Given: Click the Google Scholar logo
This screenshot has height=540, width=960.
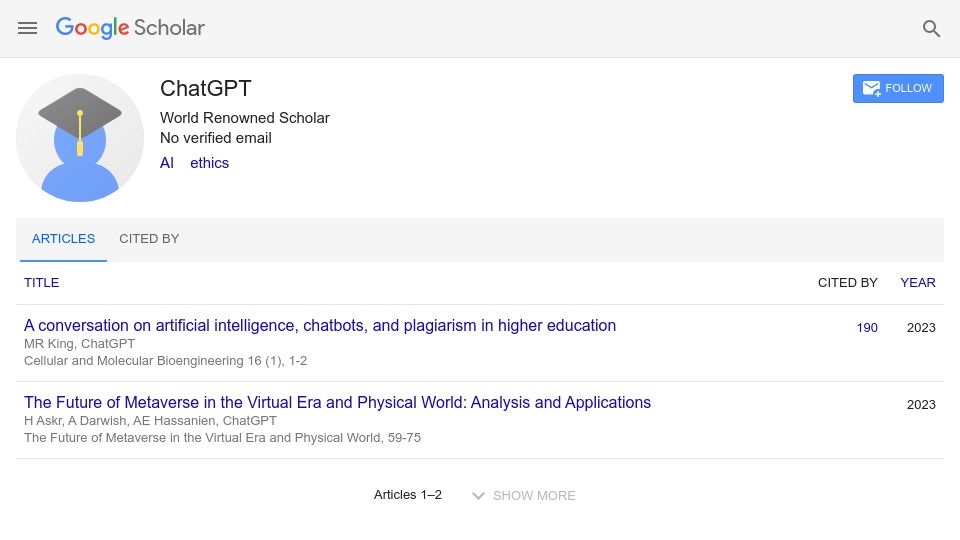Looking at the screenshot, I should (130, 28).
